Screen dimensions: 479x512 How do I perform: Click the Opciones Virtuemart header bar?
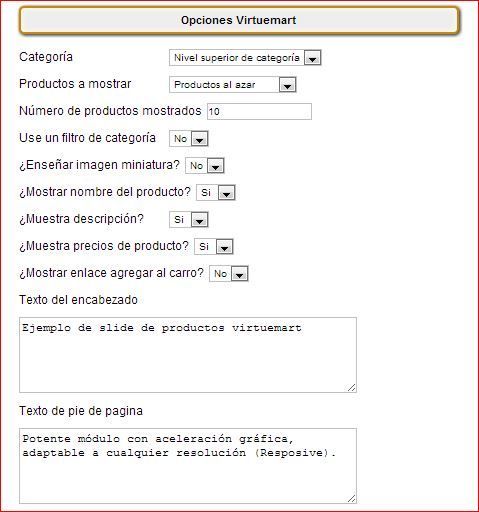coord(239,20)
